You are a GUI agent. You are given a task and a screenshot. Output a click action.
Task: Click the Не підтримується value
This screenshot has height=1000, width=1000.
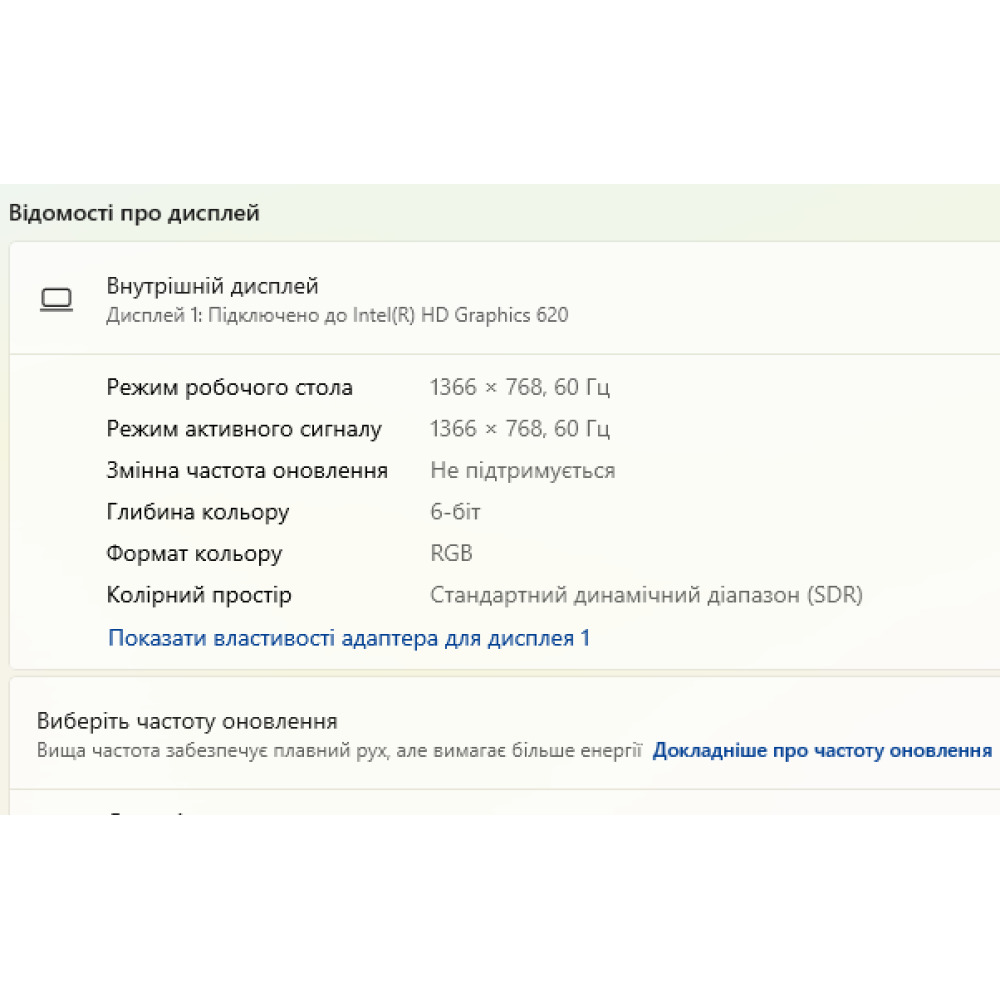[522, 470]
